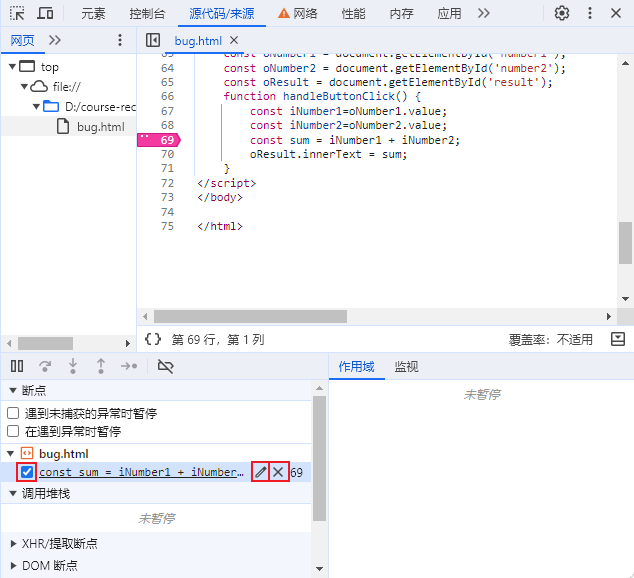This screenshot has height=578, width=634.
Task: Switch to the 元素 tab
Action: tap(93, 14)
